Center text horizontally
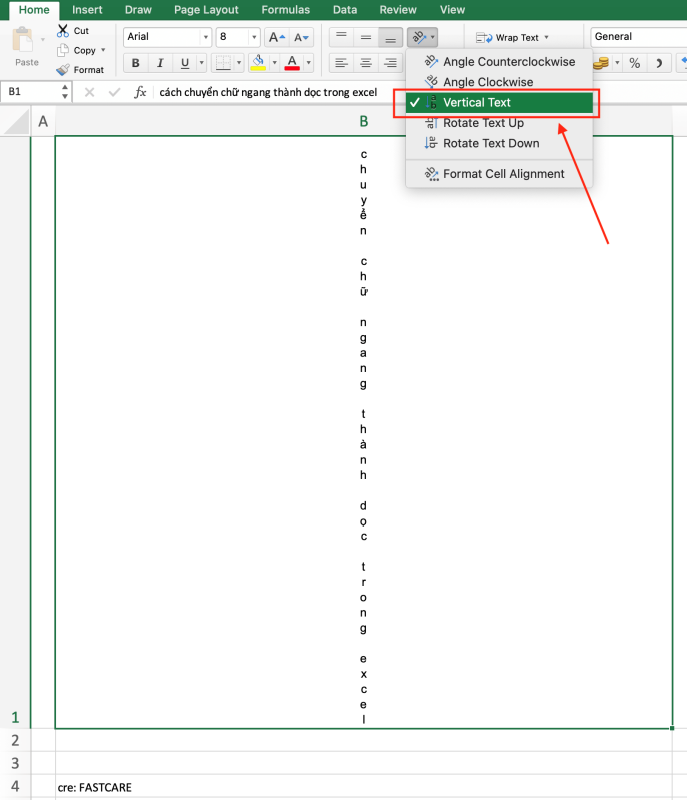 [366, 63]
